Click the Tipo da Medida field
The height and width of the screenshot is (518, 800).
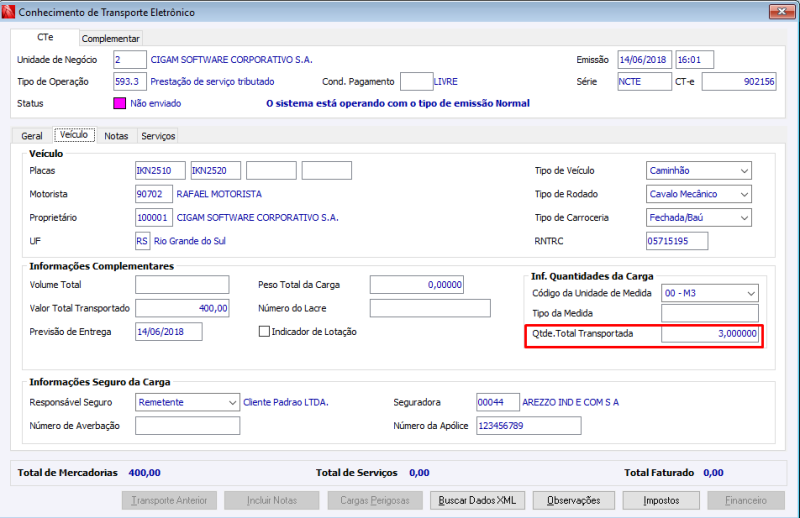[710, 313]
